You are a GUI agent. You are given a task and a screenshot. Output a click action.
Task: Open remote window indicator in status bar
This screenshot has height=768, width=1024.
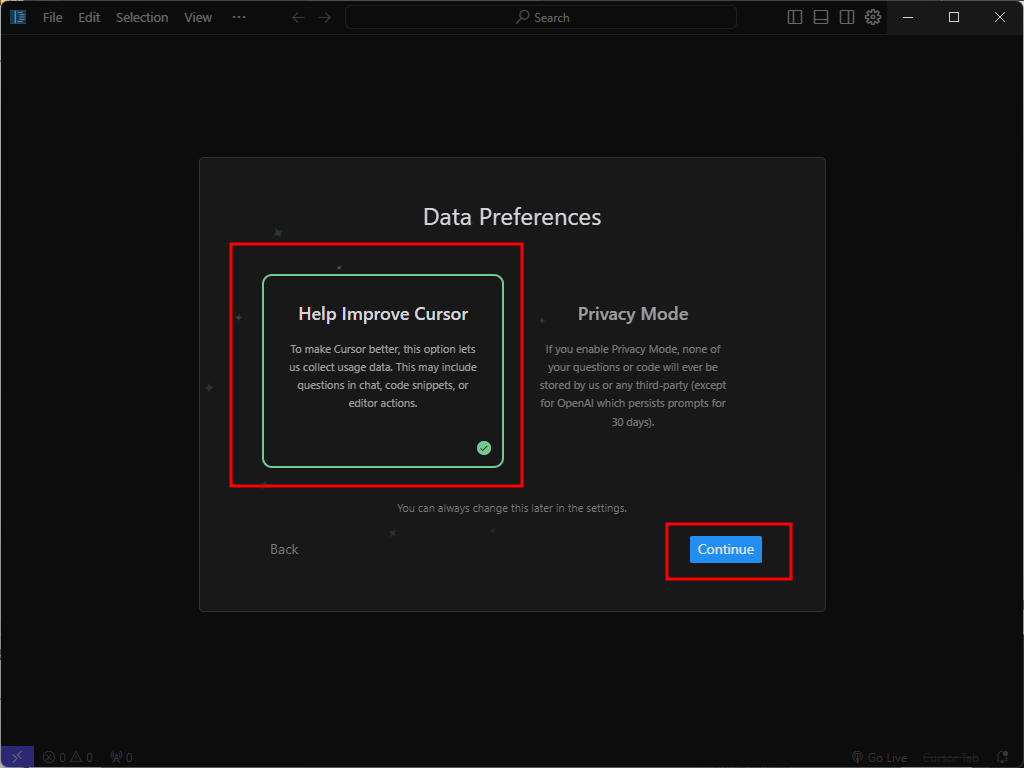pos(18,757)
